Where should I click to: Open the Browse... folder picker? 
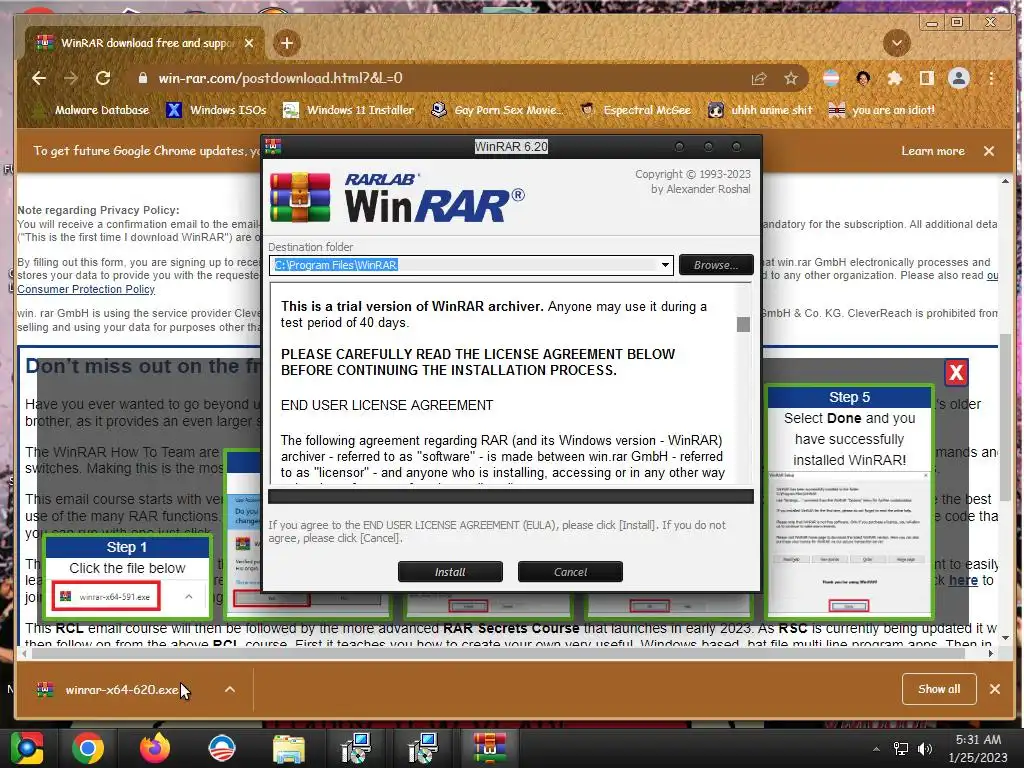716,264
